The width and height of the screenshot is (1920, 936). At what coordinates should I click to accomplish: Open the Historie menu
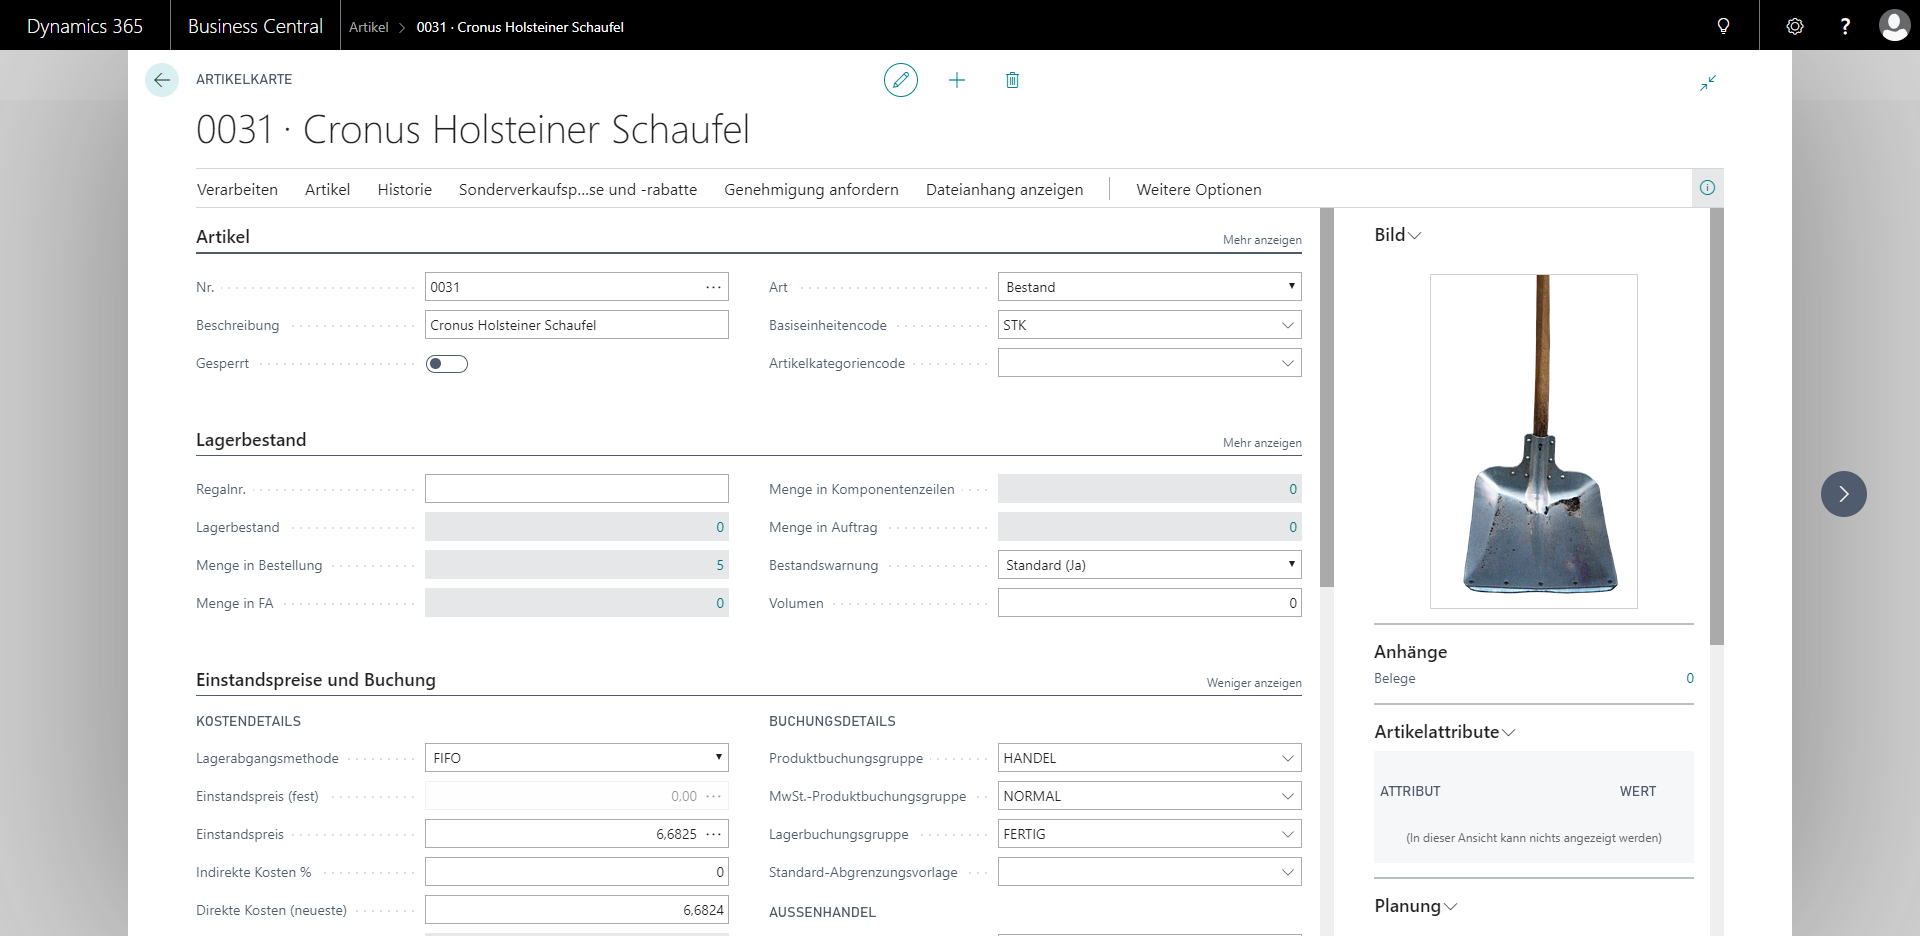tap(404, 189)
